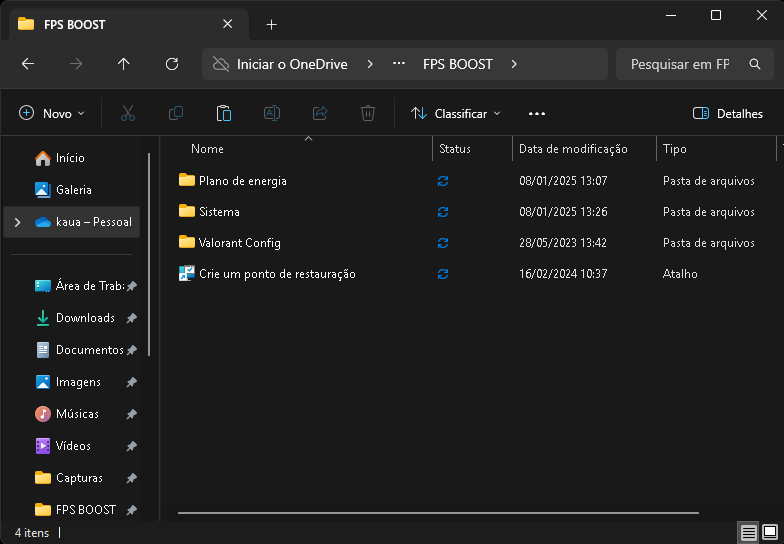Add a new tab with plus button
This screenshot has height=544, width=784.
(271, 24)
